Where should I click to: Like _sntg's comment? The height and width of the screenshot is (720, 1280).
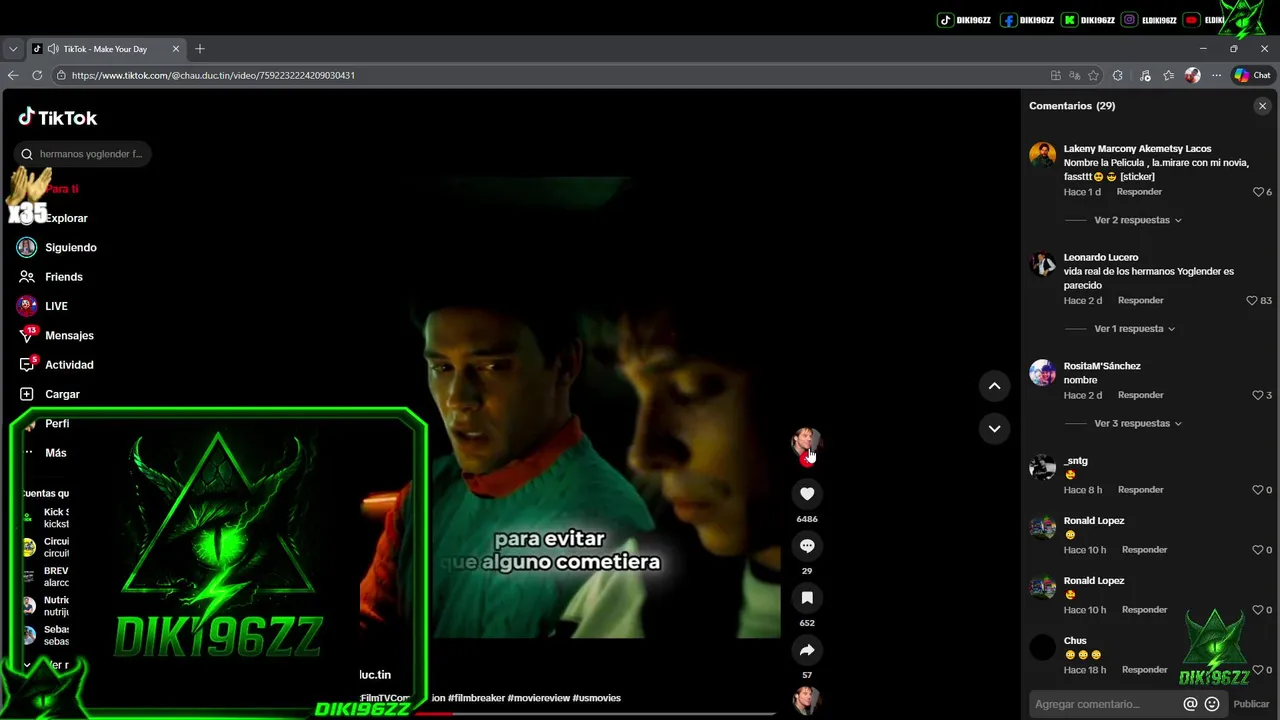(1259, 490)
